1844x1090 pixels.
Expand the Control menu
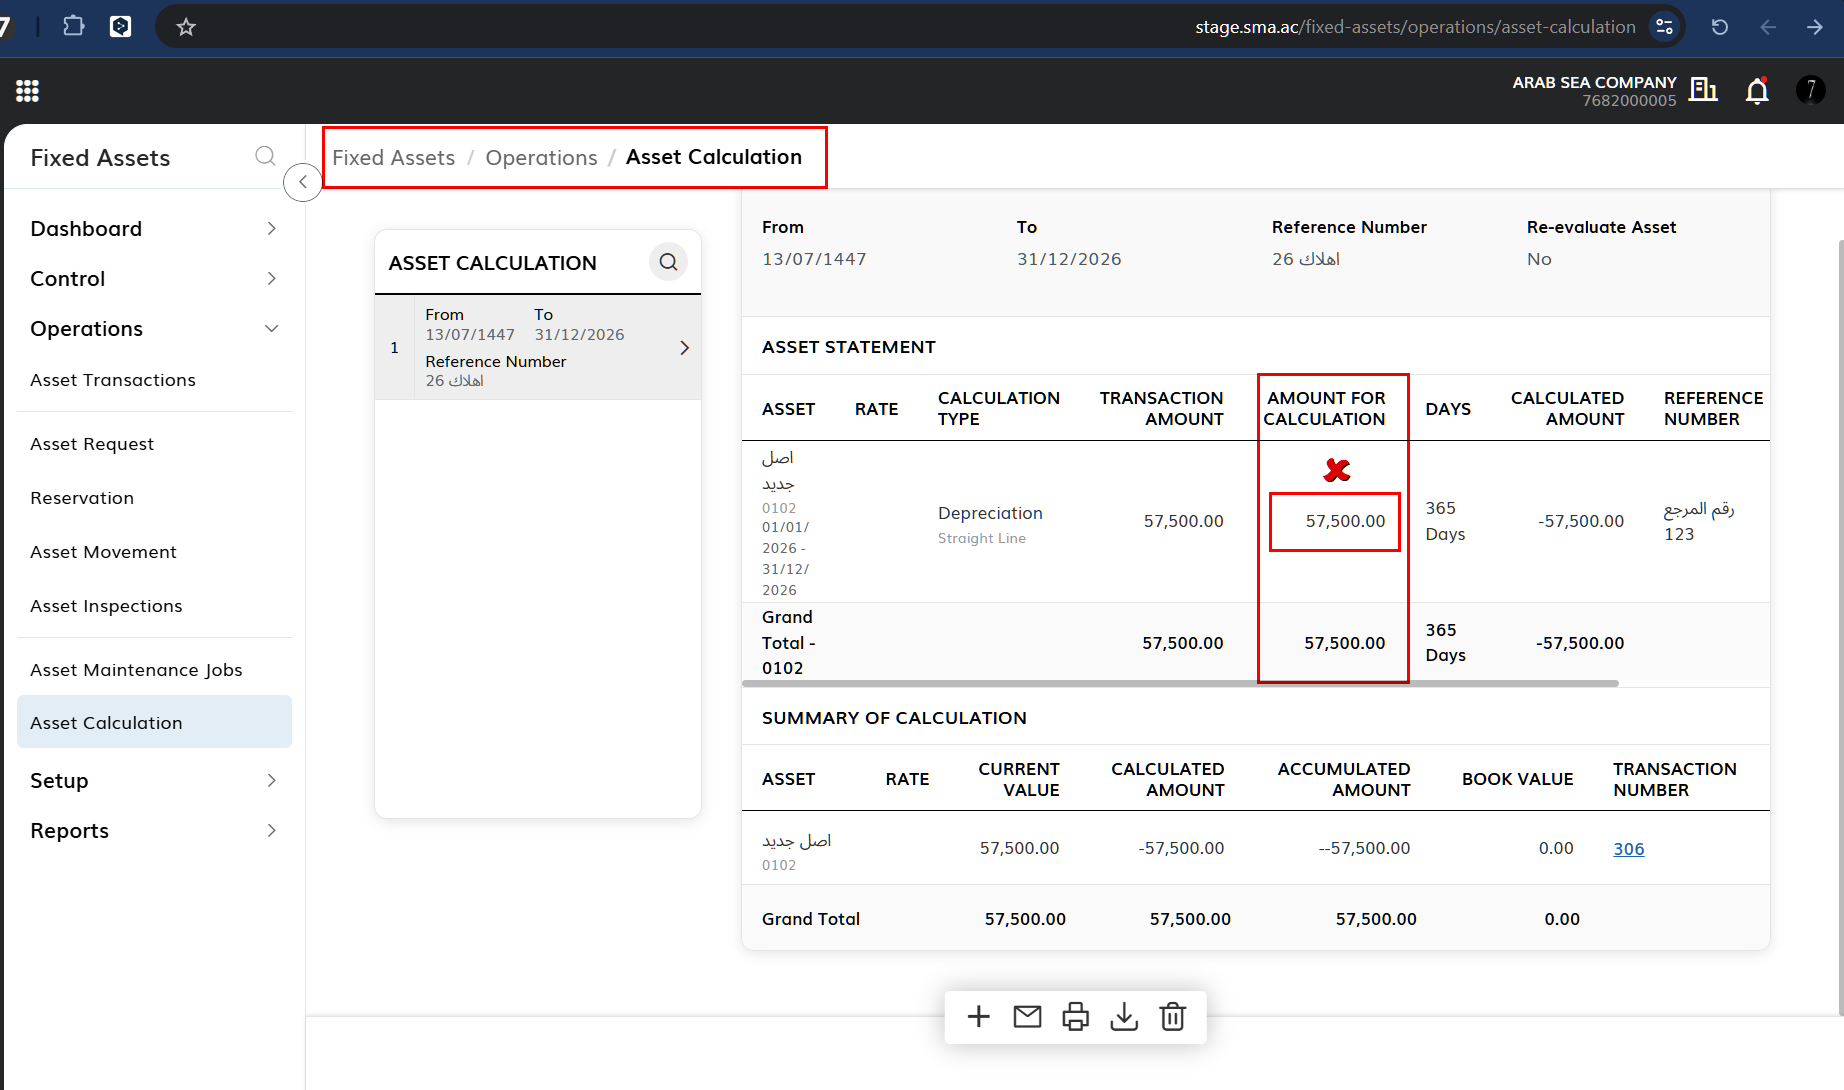(x=154, y=279)
